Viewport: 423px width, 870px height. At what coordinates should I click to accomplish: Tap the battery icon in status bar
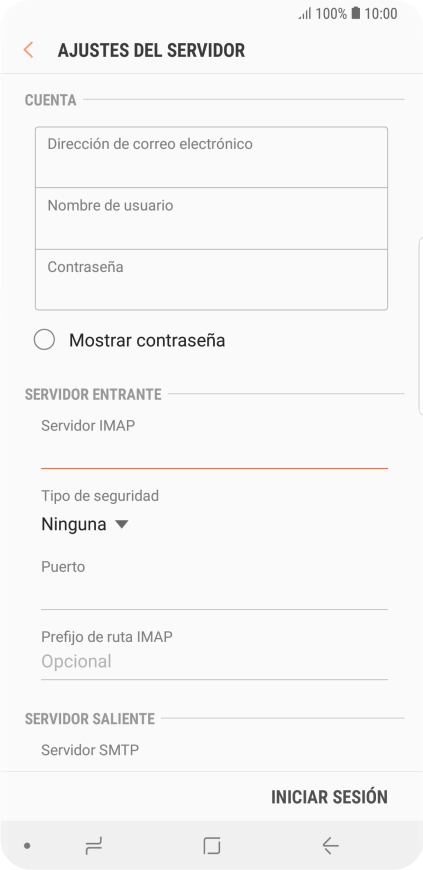355,13
